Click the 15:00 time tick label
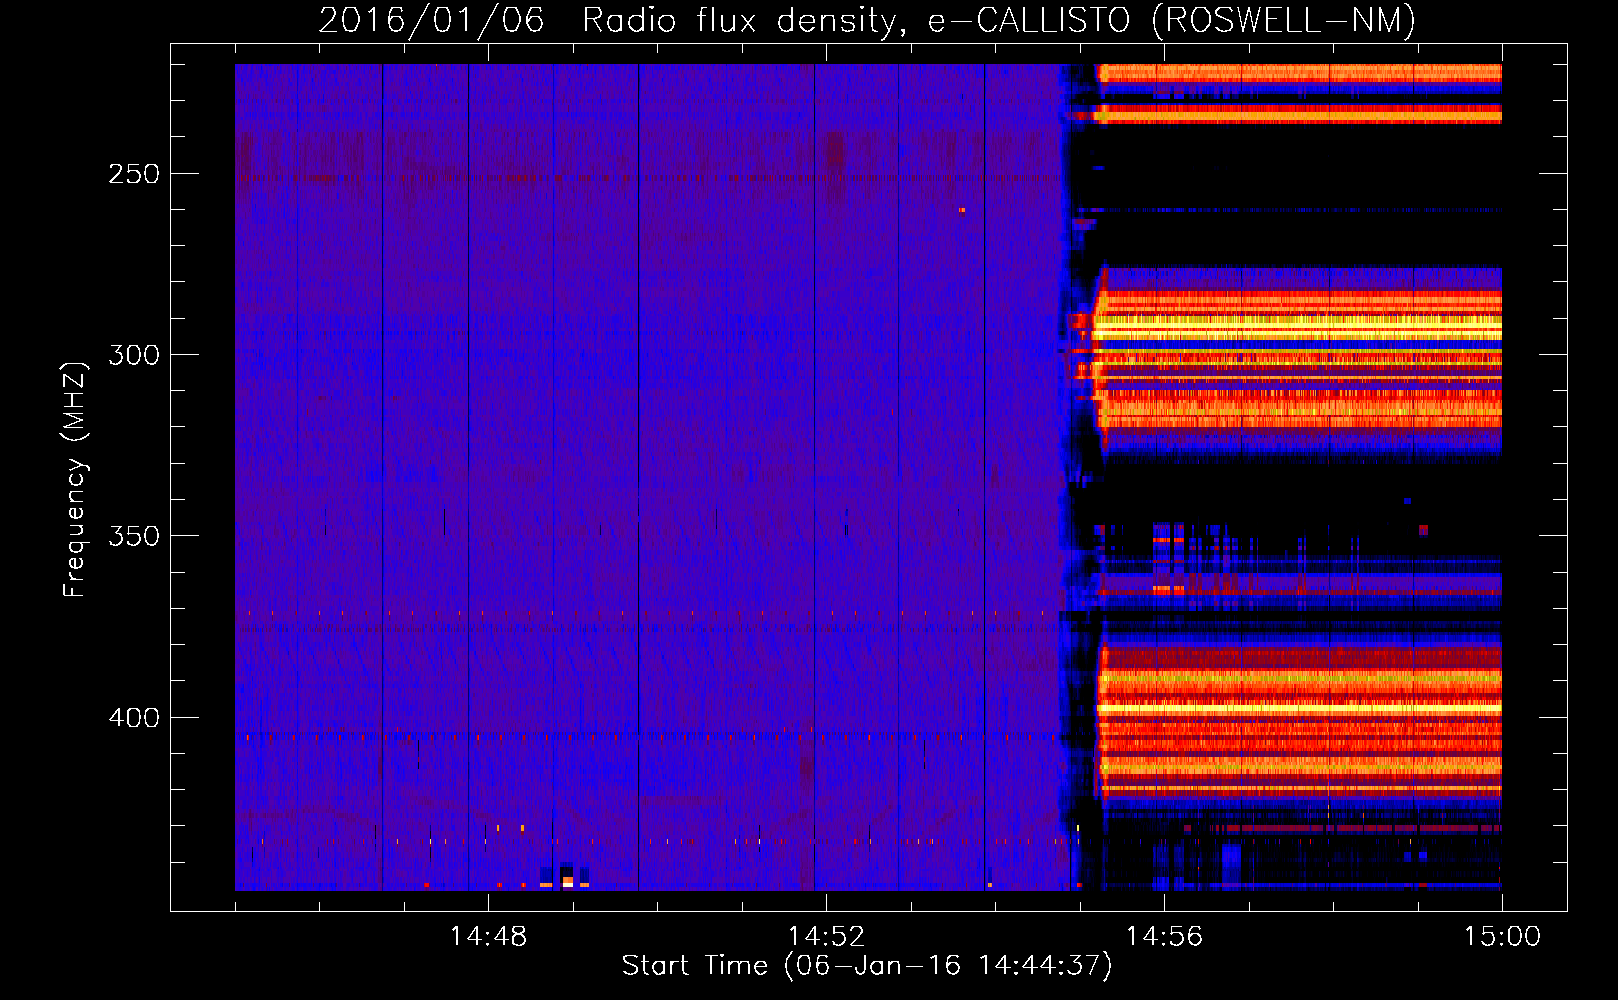Screen dimensions: 1618x1000 1502,937
